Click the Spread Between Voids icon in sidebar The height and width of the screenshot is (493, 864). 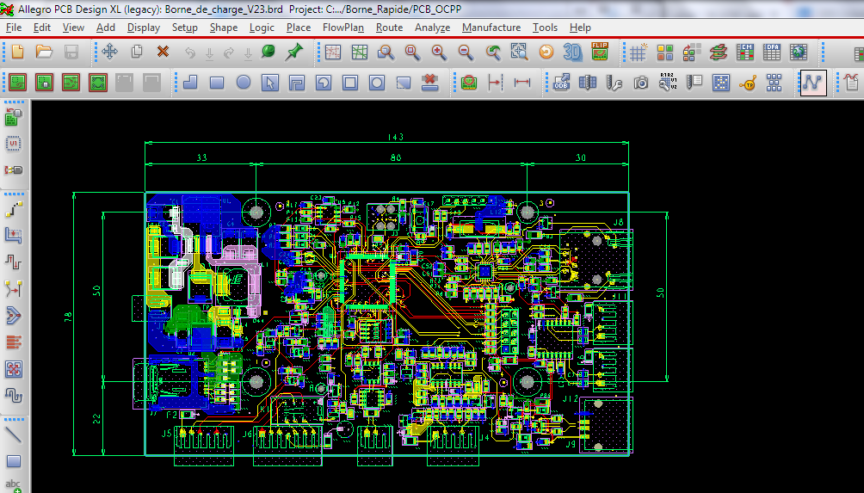[14, 369]
